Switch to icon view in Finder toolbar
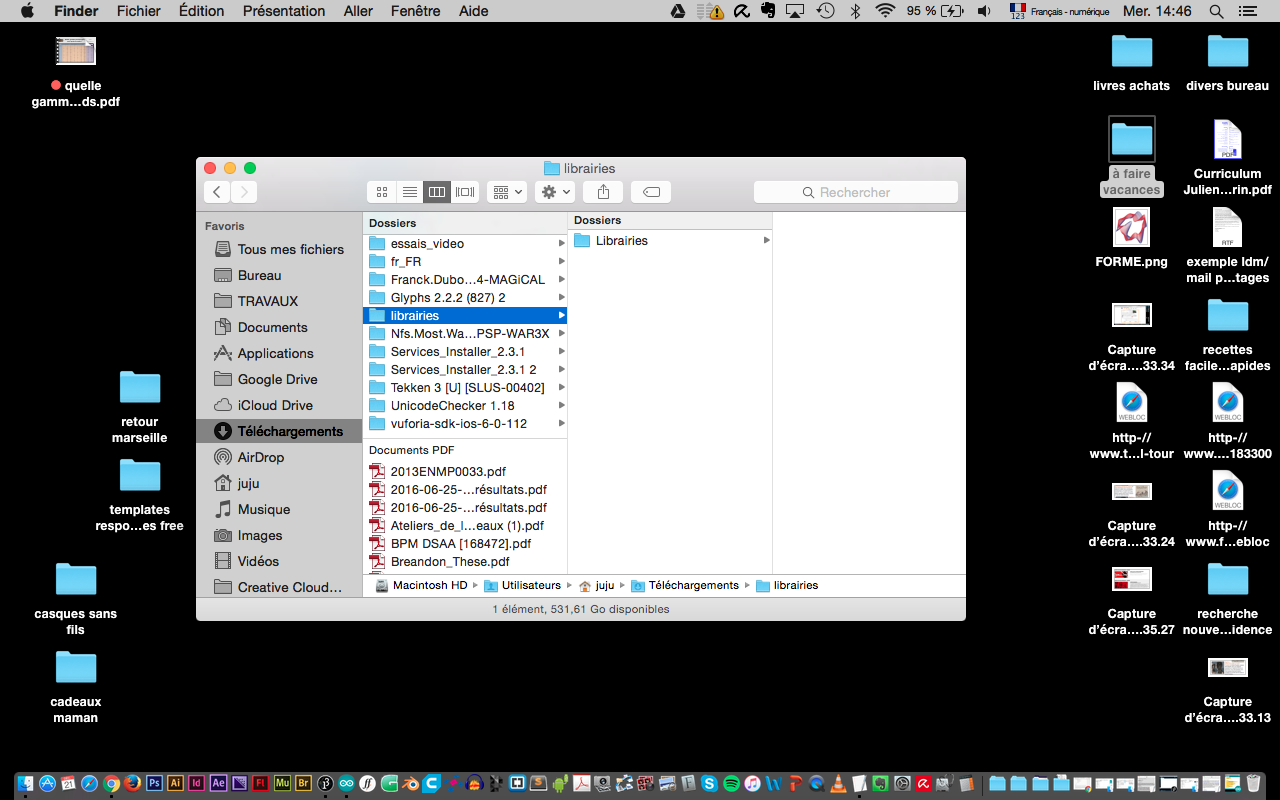The image size is (1280, 800). 381,192
